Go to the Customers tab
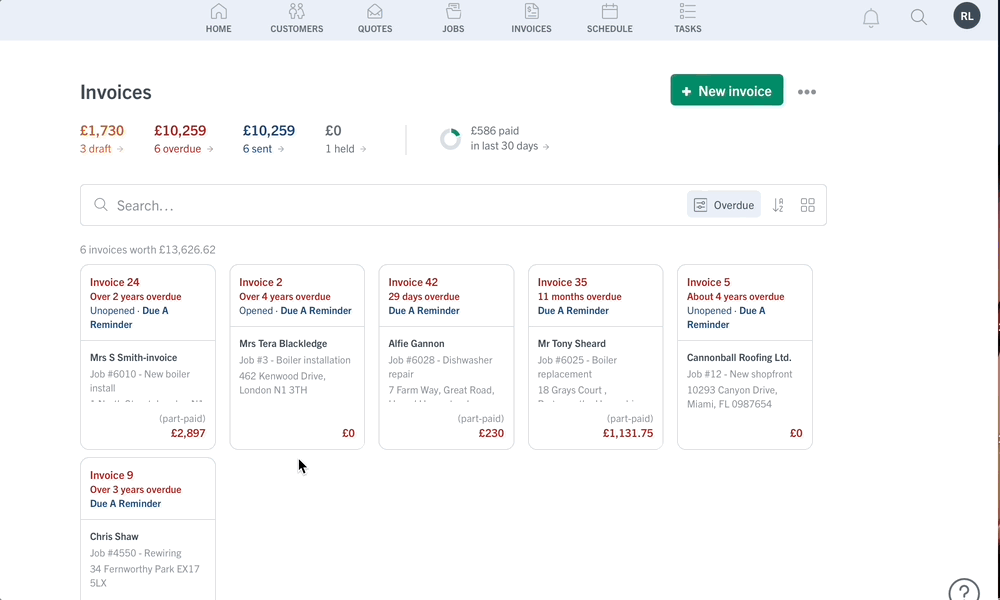The image size is (1000, 600). 297,18
